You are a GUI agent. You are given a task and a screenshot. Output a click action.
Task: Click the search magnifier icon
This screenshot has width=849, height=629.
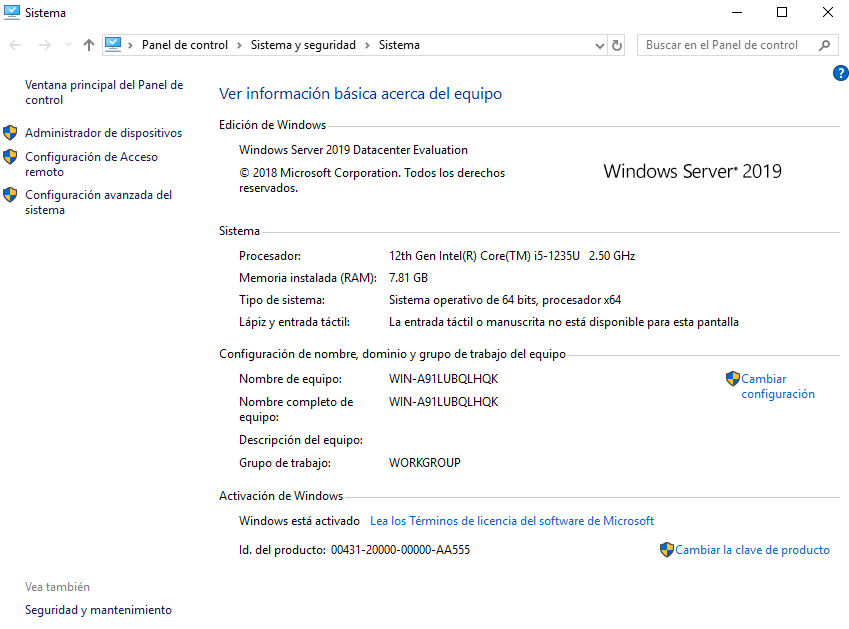[x=824, y=45]
